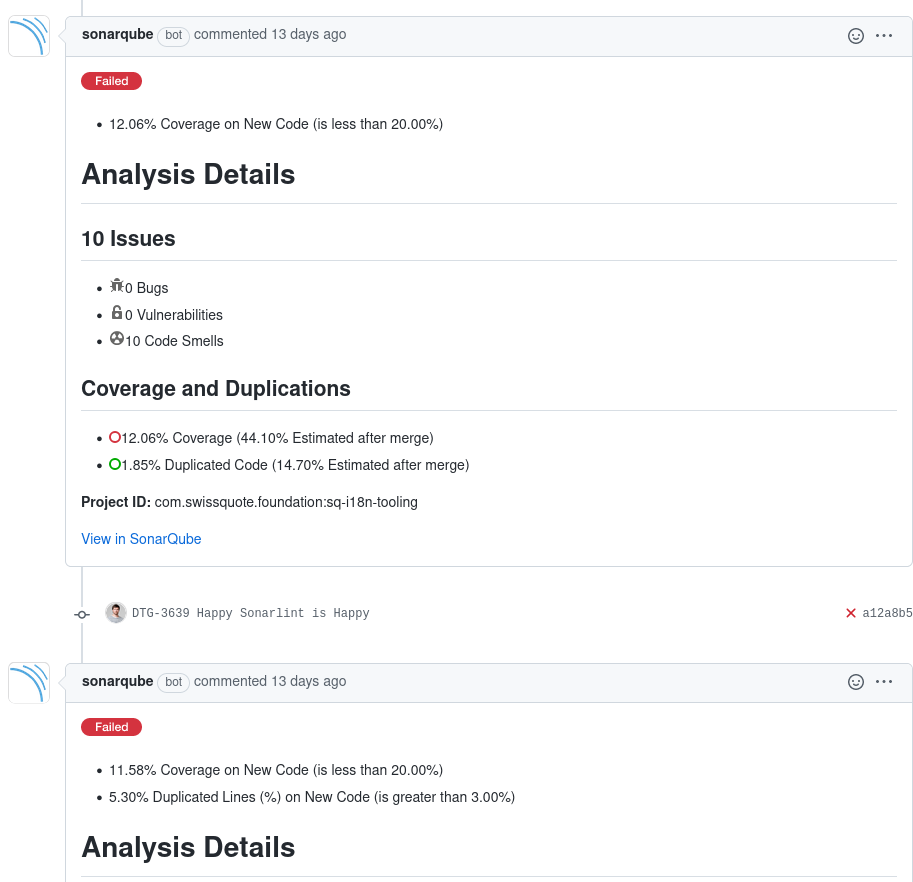The height and width of the screenshot is (882, 913).
Task: Open the options menu of second comment
Action: (883, 681)
